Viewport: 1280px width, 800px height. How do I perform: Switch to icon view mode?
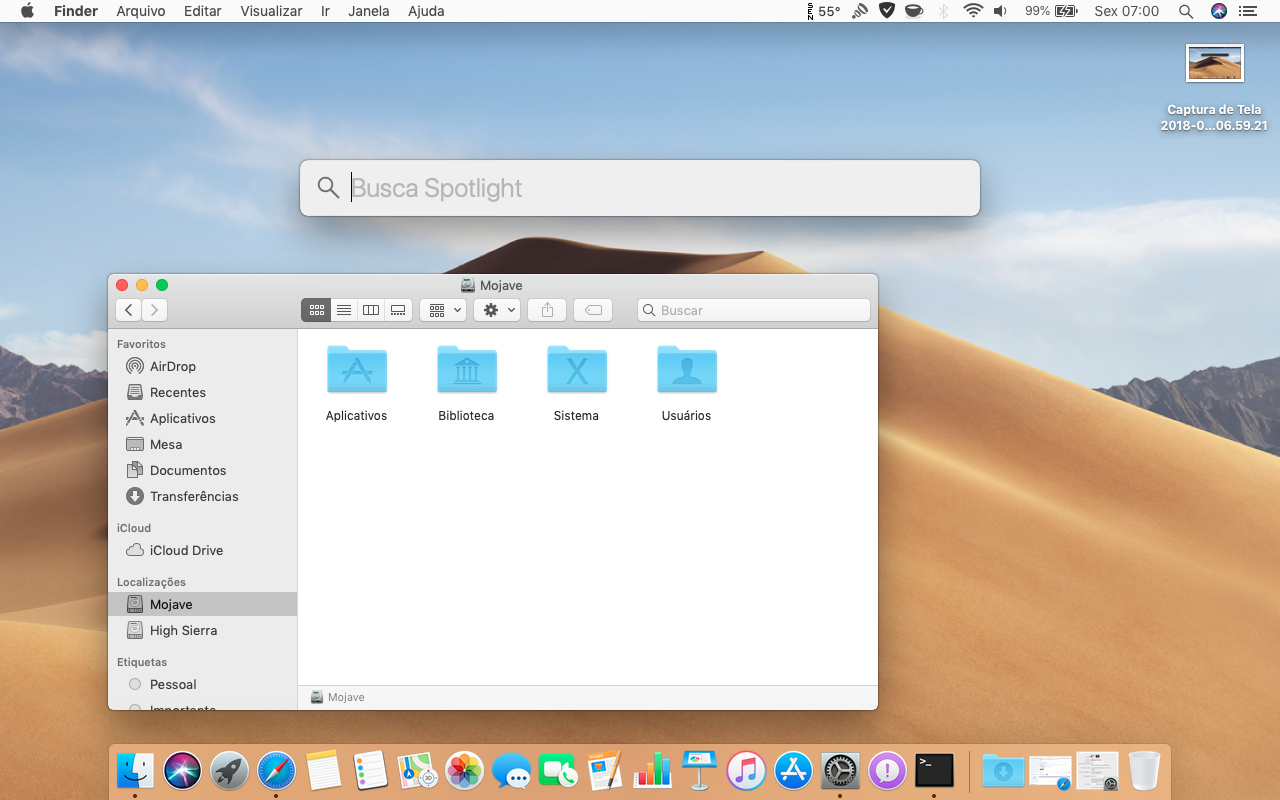point(316,310)
